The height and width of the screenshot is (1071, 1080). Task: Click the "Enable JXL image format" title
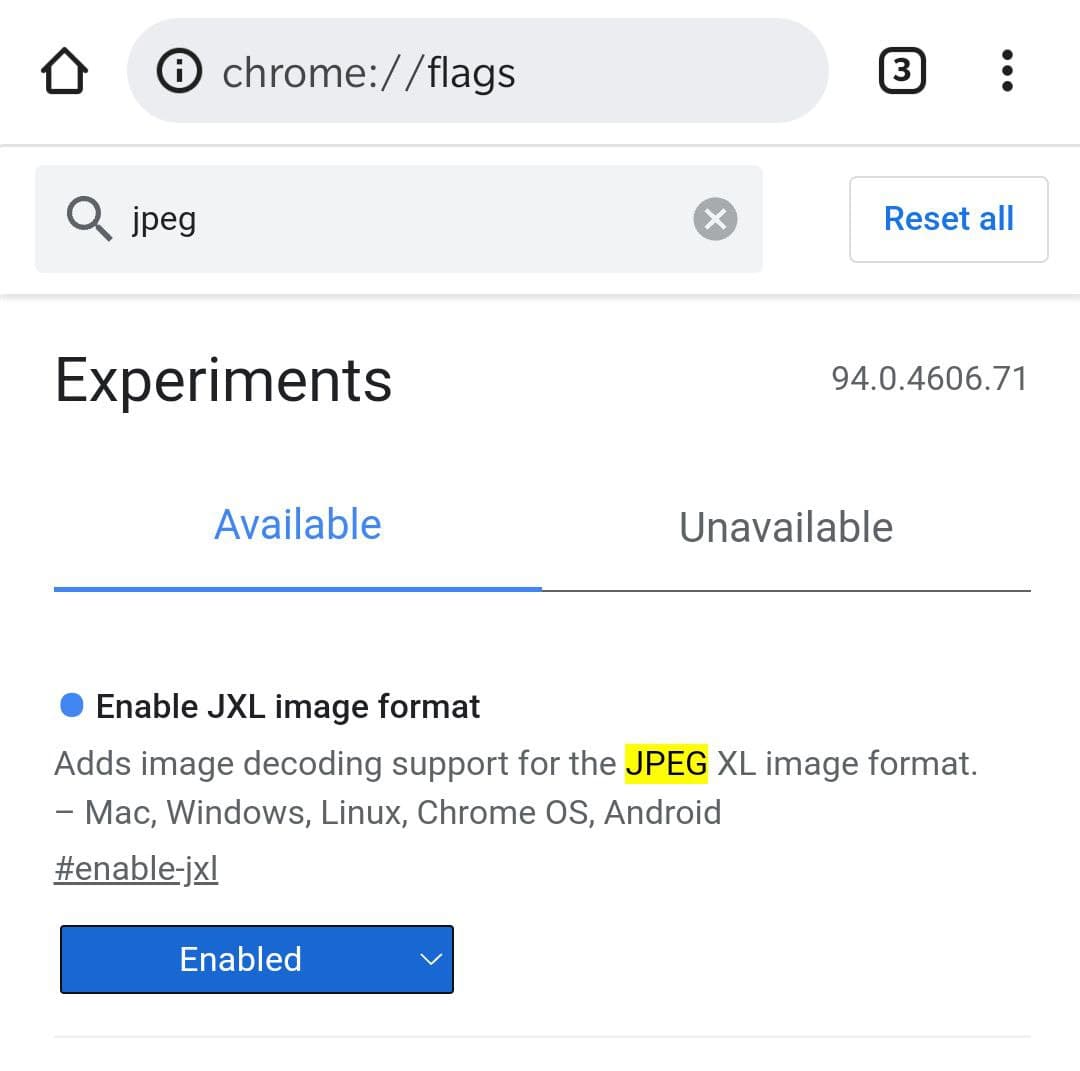click(x=288, y=706)
